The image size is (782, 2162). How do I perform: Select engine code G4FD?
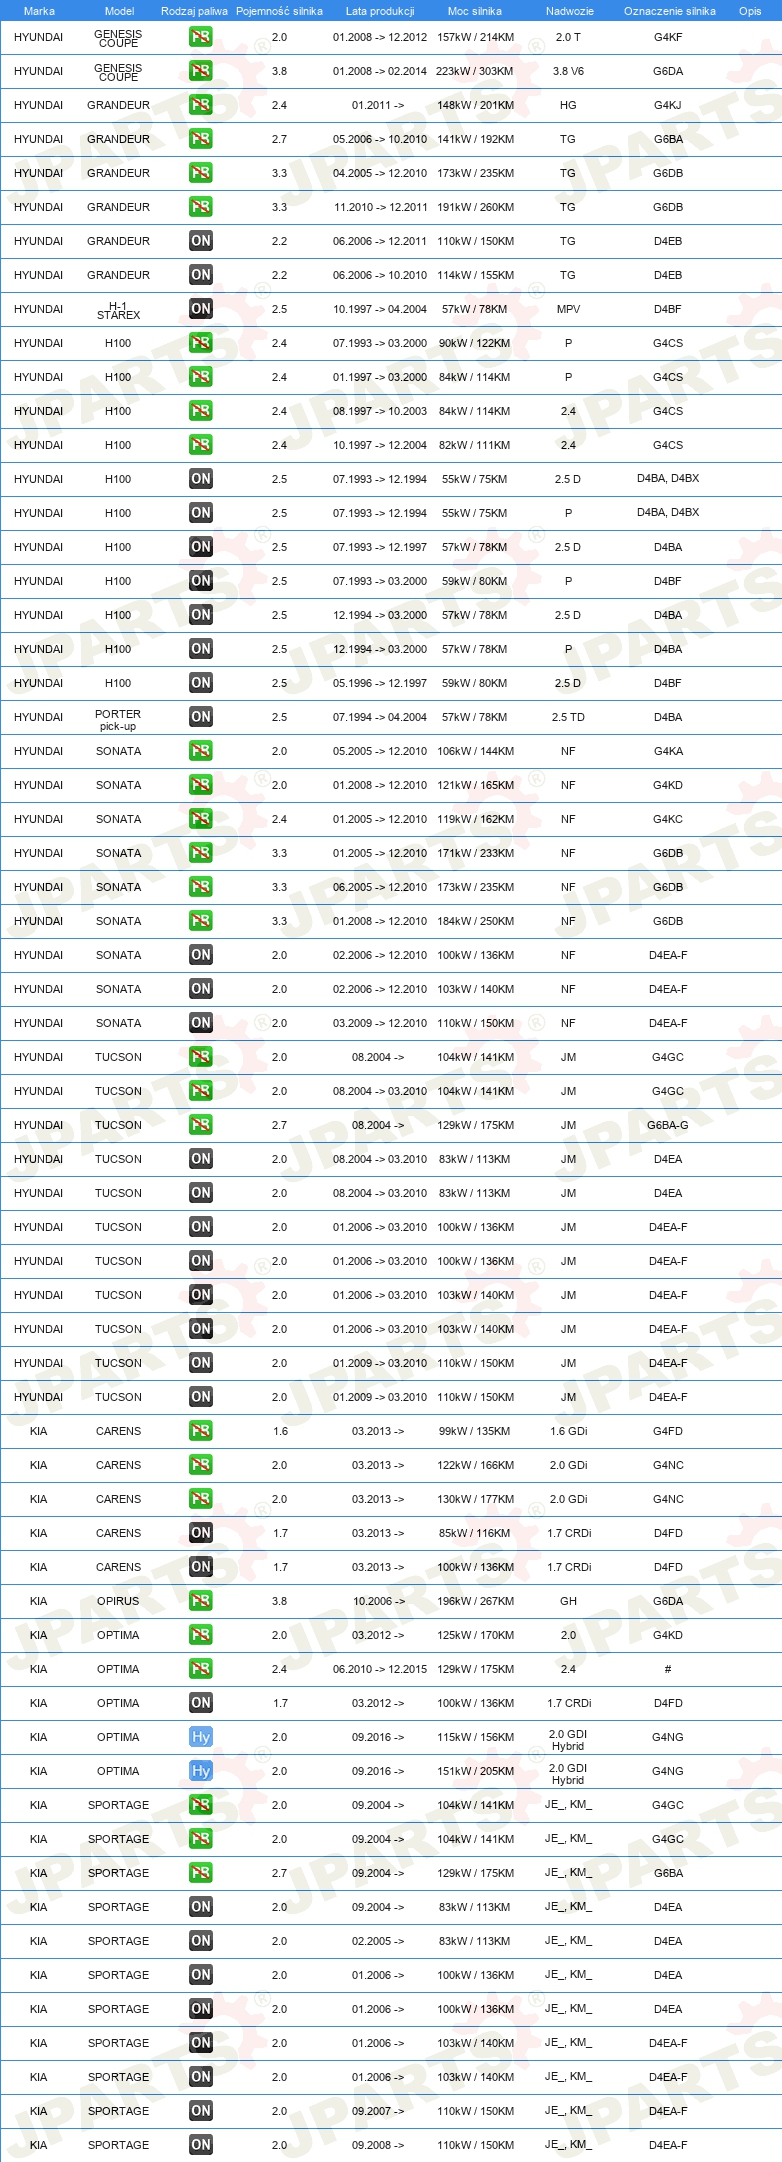coord(668,1431)
